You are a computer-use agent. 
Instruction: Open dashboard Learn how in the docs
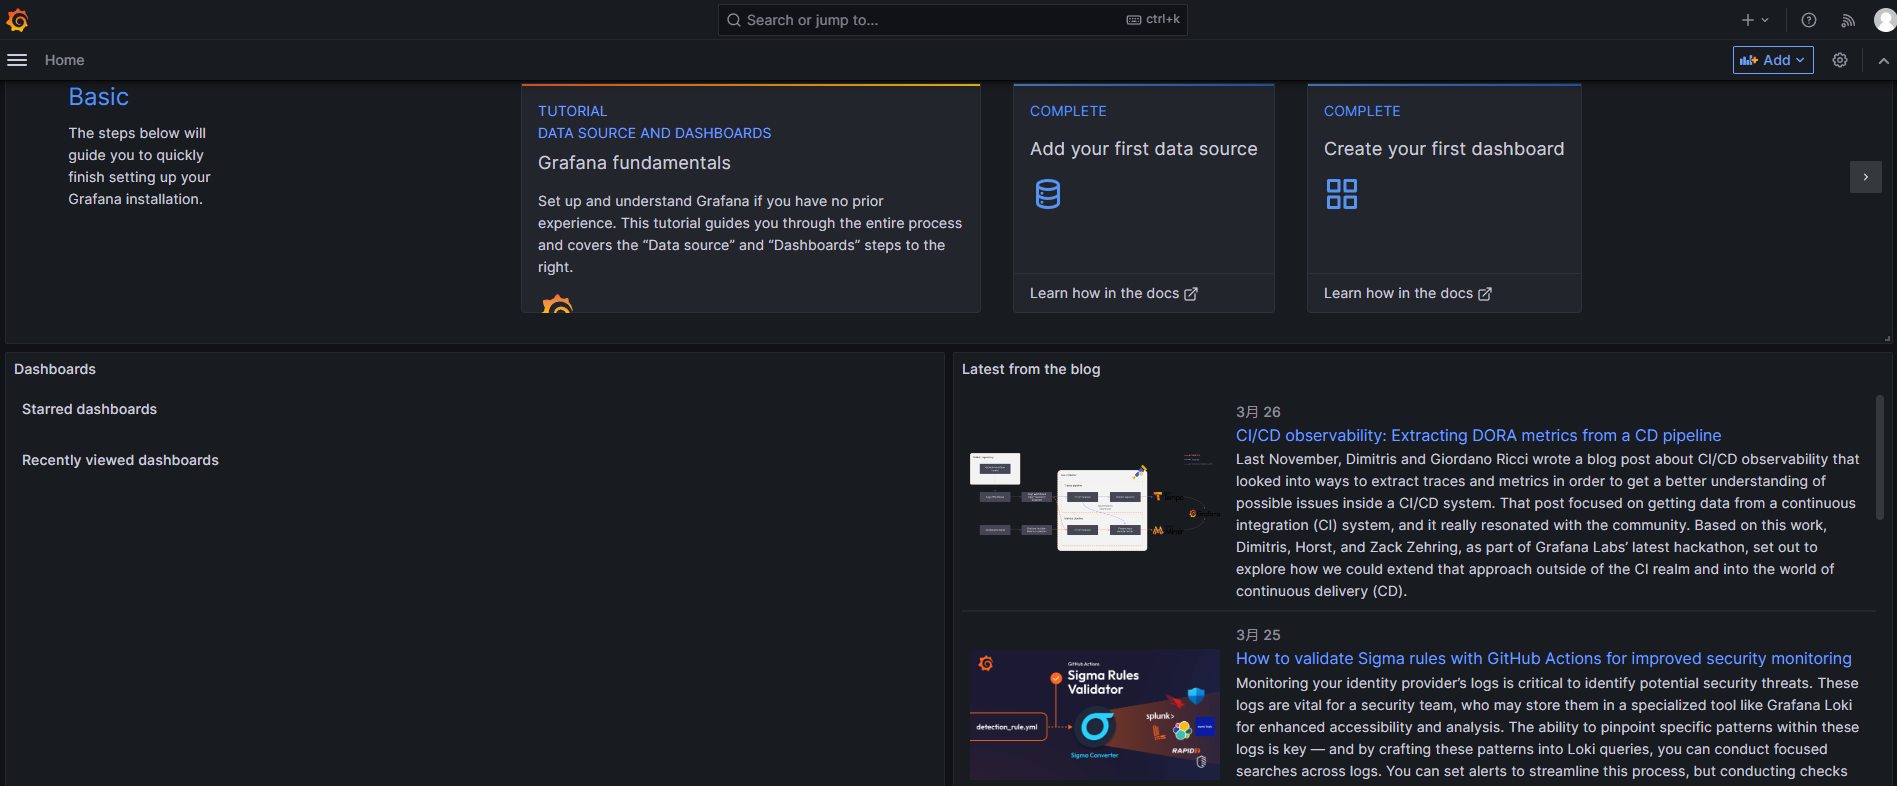coord(1408,293)
